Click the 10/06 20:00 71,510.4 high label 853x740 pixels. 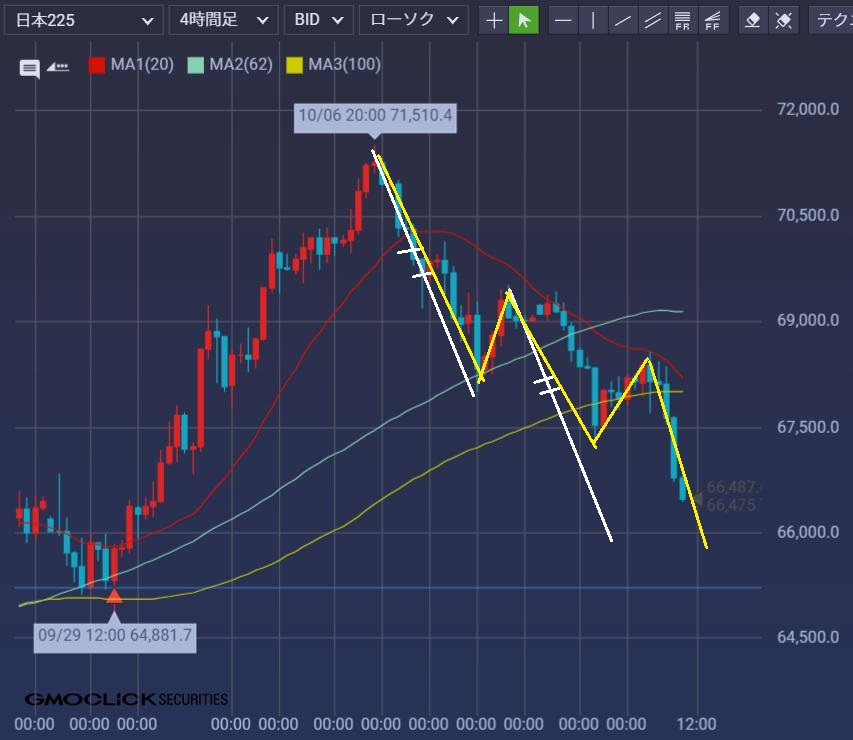click(x=375, y=116)
